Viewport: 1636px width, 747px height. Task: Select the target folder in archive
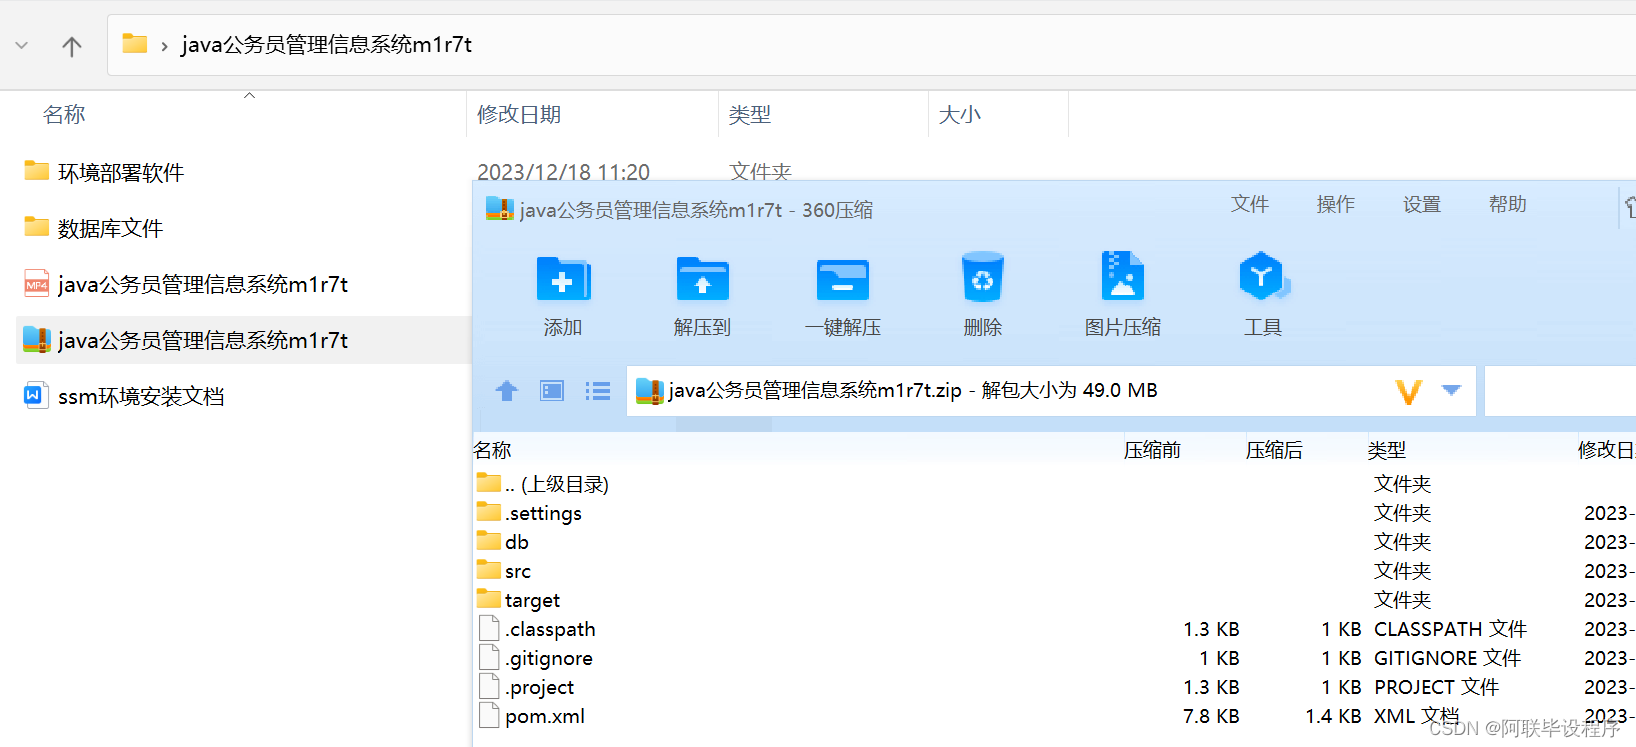pos(532,600)
